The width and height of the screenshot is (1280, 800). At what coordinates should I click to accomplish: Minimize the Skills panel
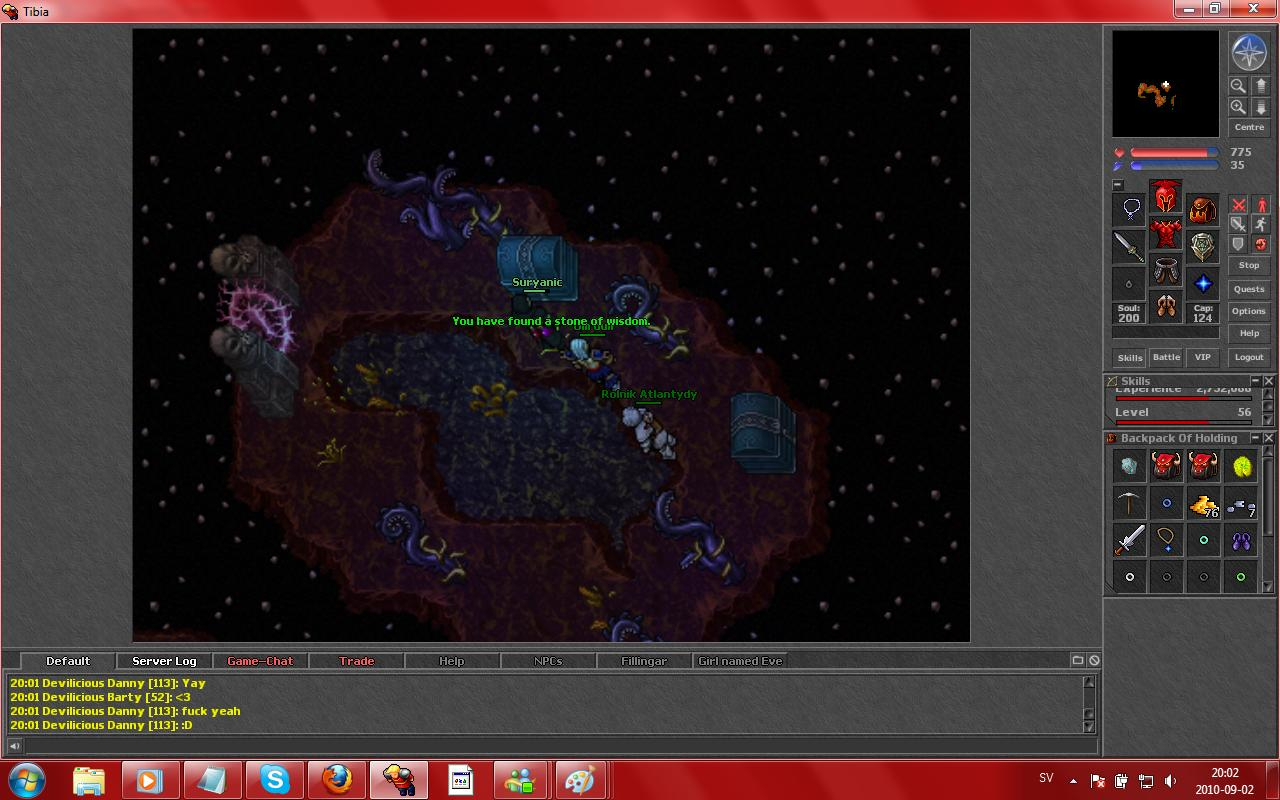(1256, 381)
